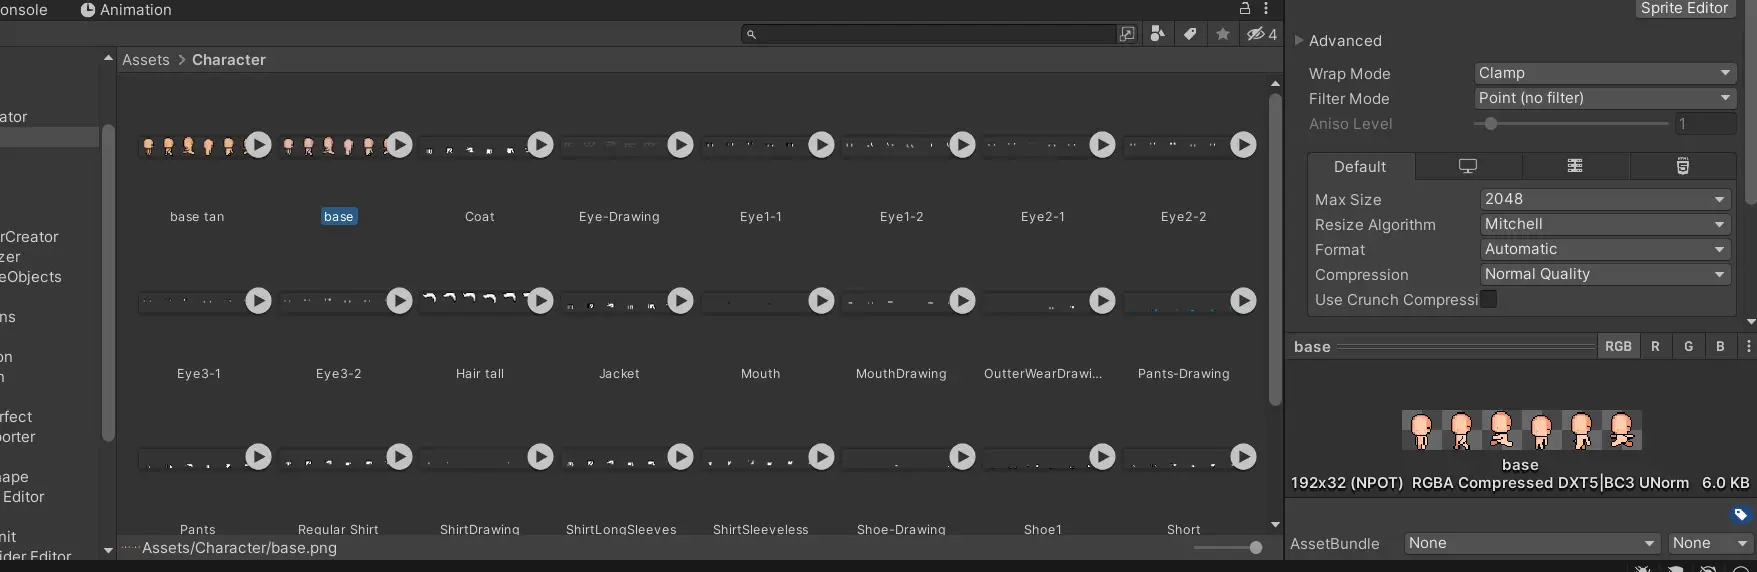The width and height of the screenshot is (1757, 572).
Task: Switch to the Animation tab
Action: [126, 10]
